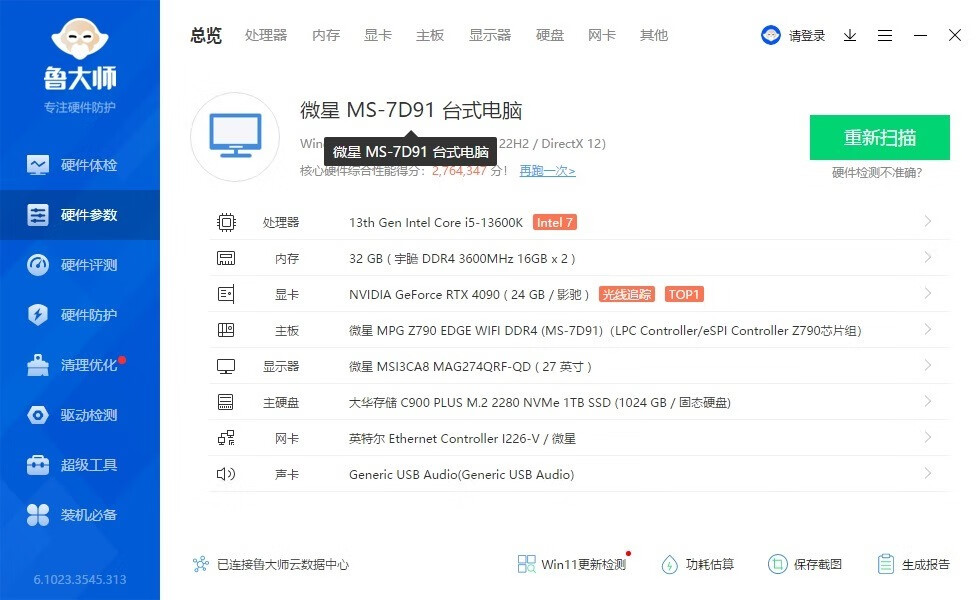980x600 pixels.
Task: Switch to the 网卡 tab
Action: coord(602,36)
